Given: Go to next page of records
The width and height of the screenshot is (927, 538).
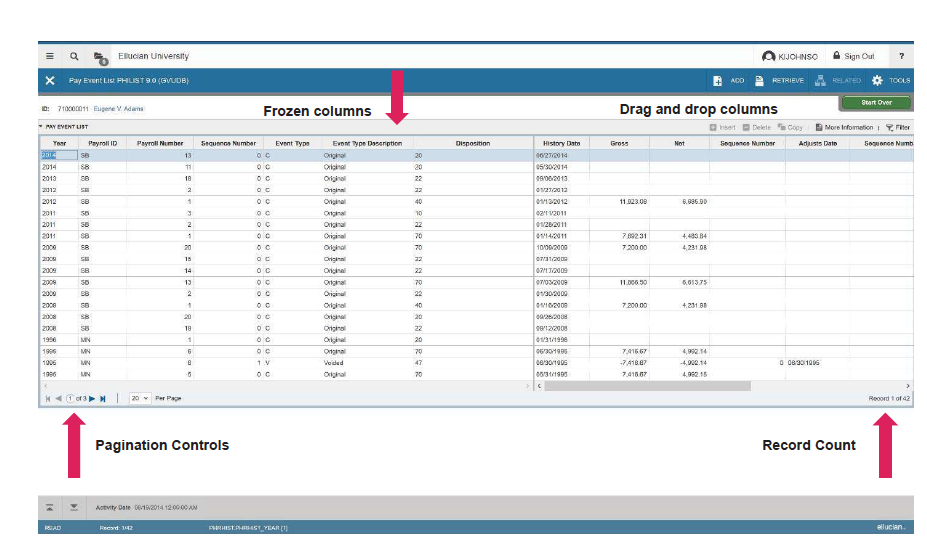Looking at the screenshot, I should [92, 398].
